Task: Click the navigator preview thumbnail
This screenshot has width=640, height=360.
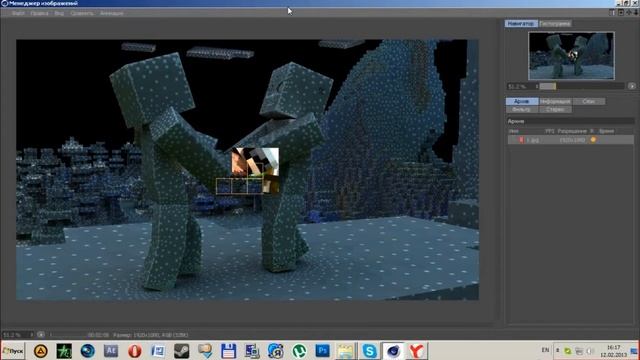Action: (x=571, y=56)
